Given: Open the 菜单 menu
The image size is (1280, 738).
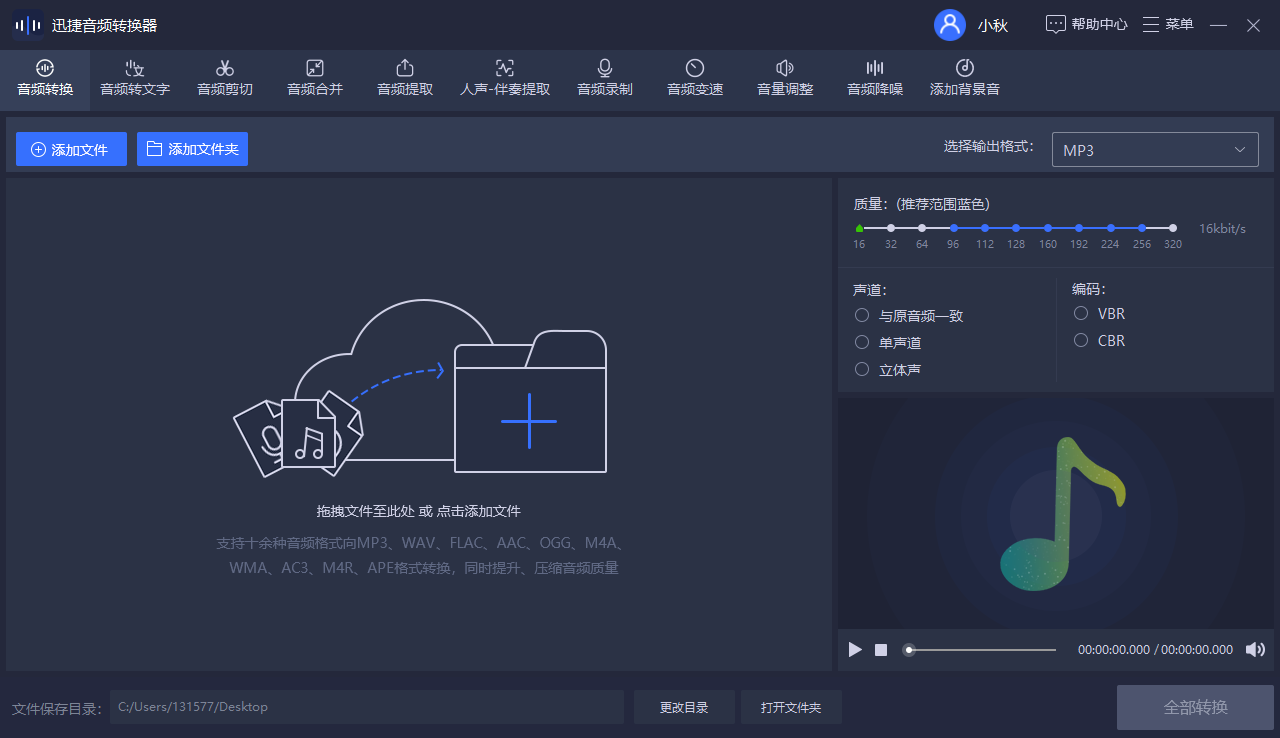Looking at the screenshot, I should 1168,25.
